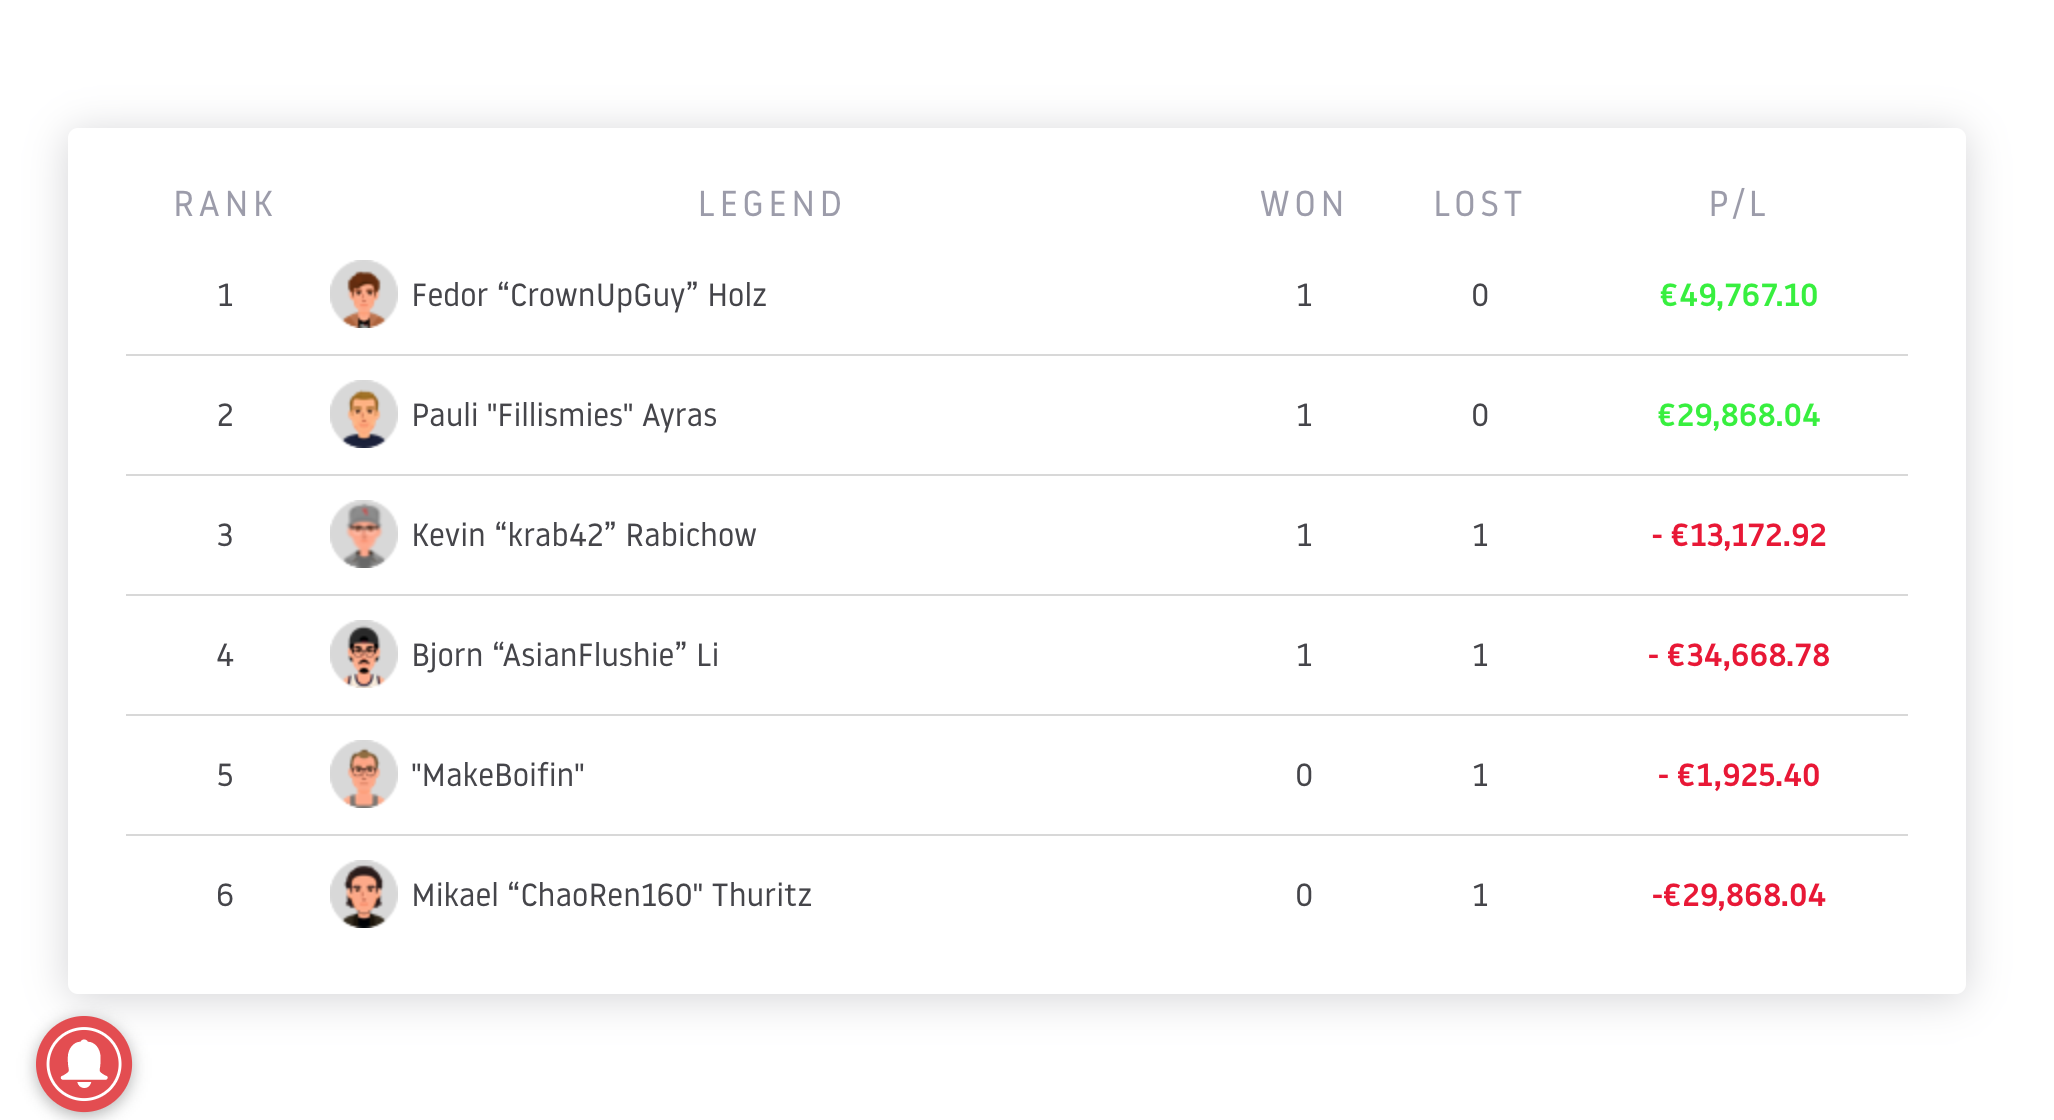Click Mikael Thuritz's avatar picture
Image resolution: width=2054 pixels, height=1120 pixels.
point(364,894)
